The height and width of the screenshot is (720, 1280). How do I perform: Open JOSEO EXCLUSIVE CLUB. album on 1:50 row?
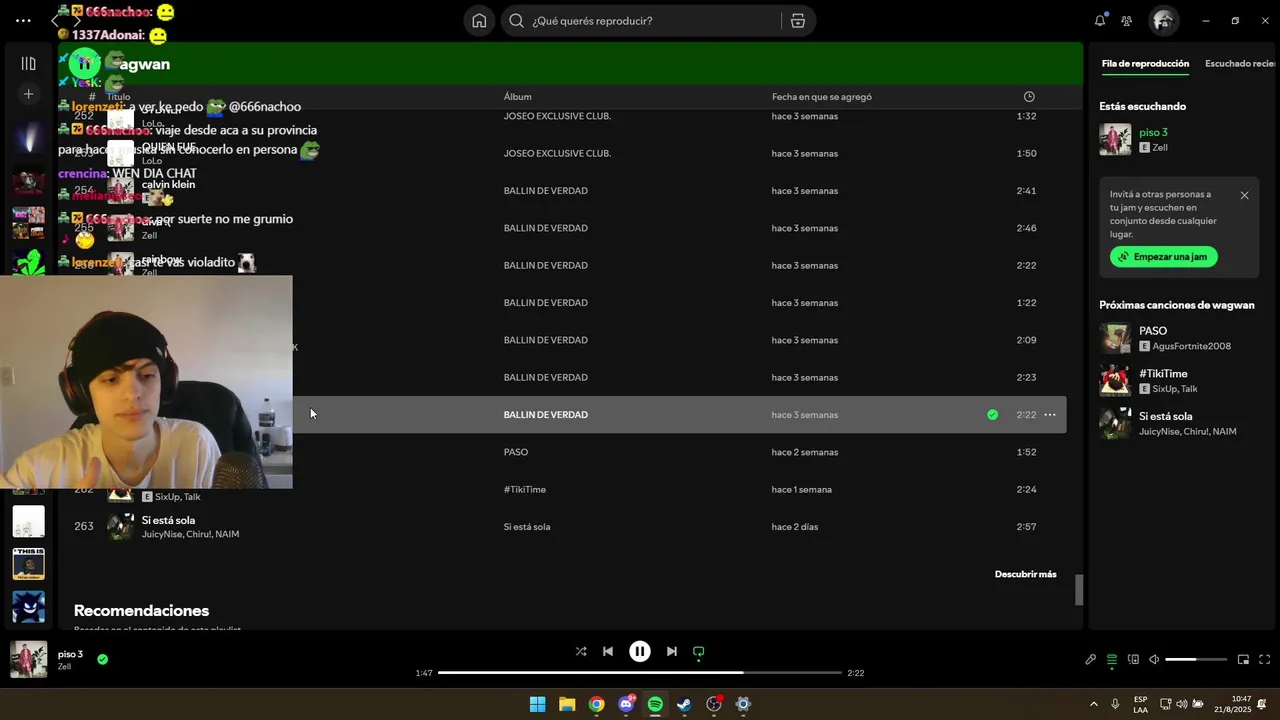coord(557,154)
